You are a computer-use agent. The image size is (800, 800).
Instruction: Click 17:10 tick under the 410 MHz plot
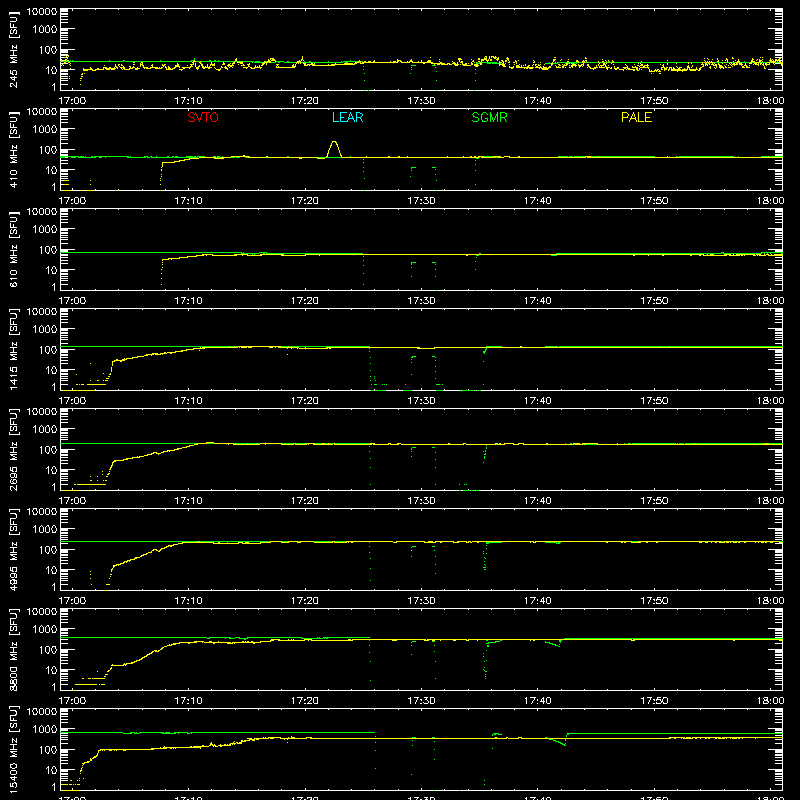coord(188,201)
